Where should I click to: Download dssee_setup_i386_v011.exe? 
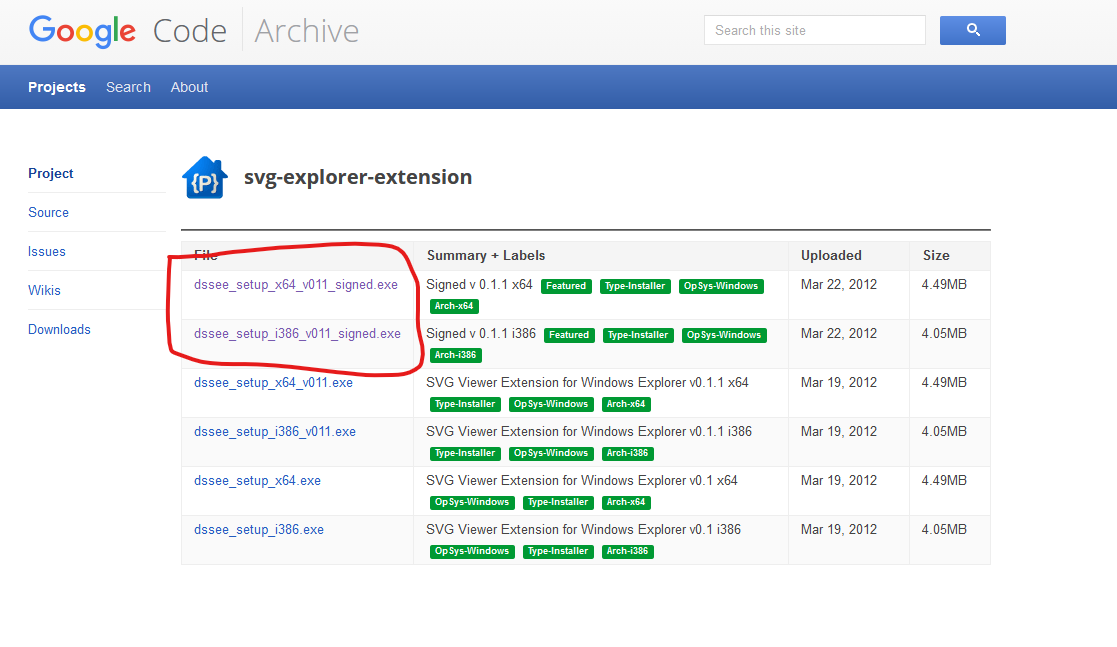[275, 432]
